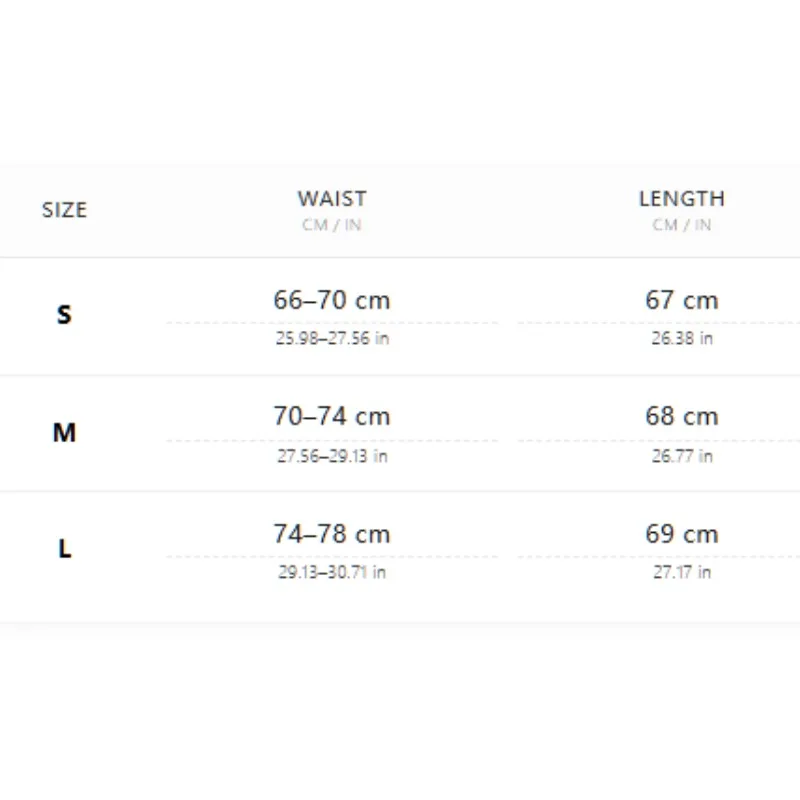The width and height of the screenshot is (800, 800).
Task: Select the 27.17 in length value
Action: pos(682,572)
